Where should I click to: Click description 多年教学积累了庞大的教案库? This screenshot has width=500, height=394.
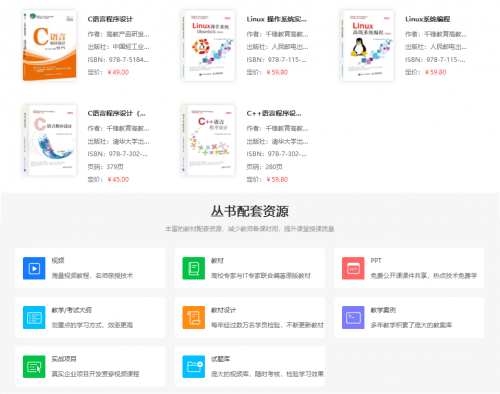pyautogui.click(x=411, y=325)
